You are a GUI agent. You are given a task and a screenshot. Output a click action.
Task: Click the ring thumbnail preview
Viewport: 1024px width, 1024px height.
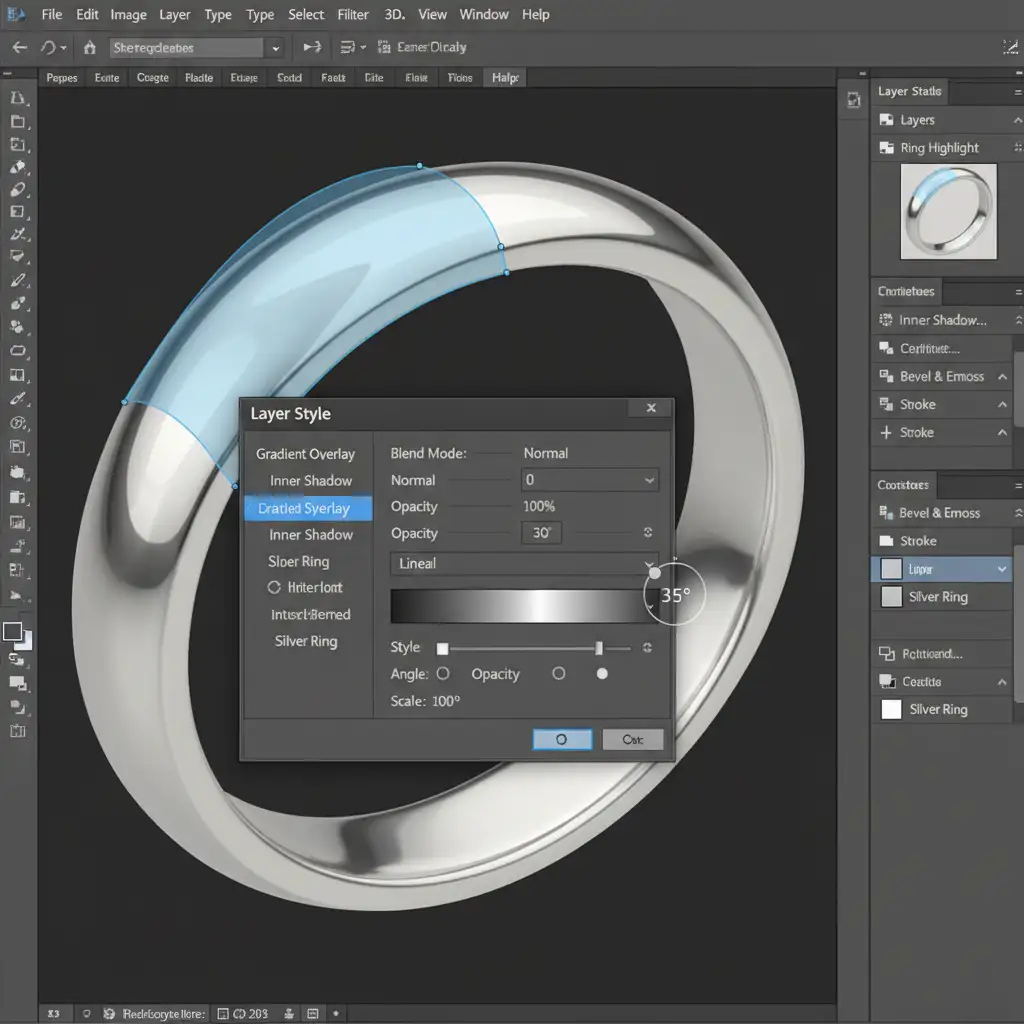click(948, 211)
